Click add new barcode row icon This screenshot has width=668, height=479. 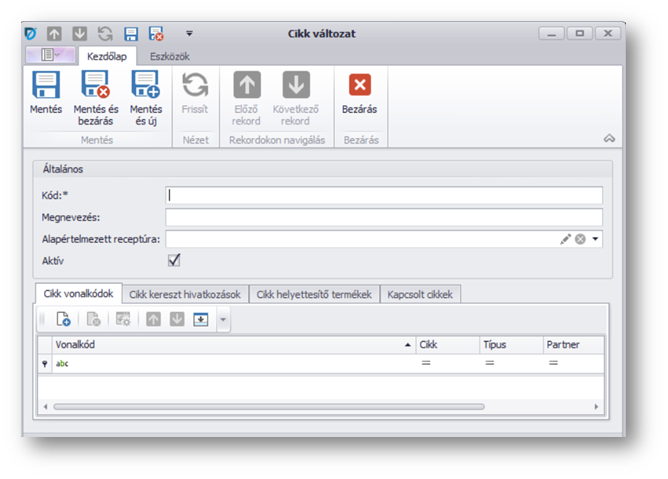point(63,320)
